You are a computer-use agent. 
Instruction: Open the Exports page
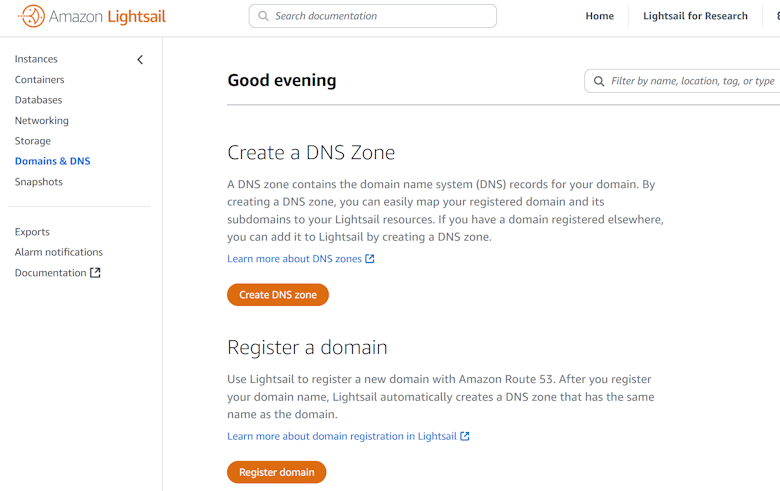tap(32, 232)
